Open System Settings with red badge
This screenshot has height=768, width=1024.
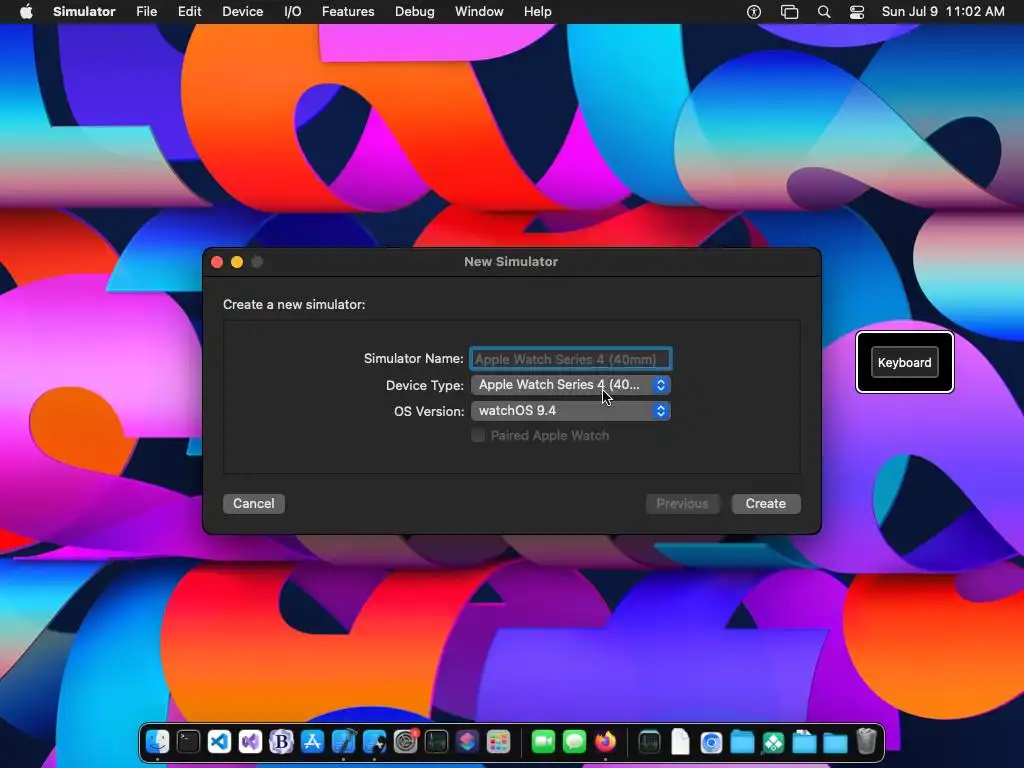click(x=406, y=742)
